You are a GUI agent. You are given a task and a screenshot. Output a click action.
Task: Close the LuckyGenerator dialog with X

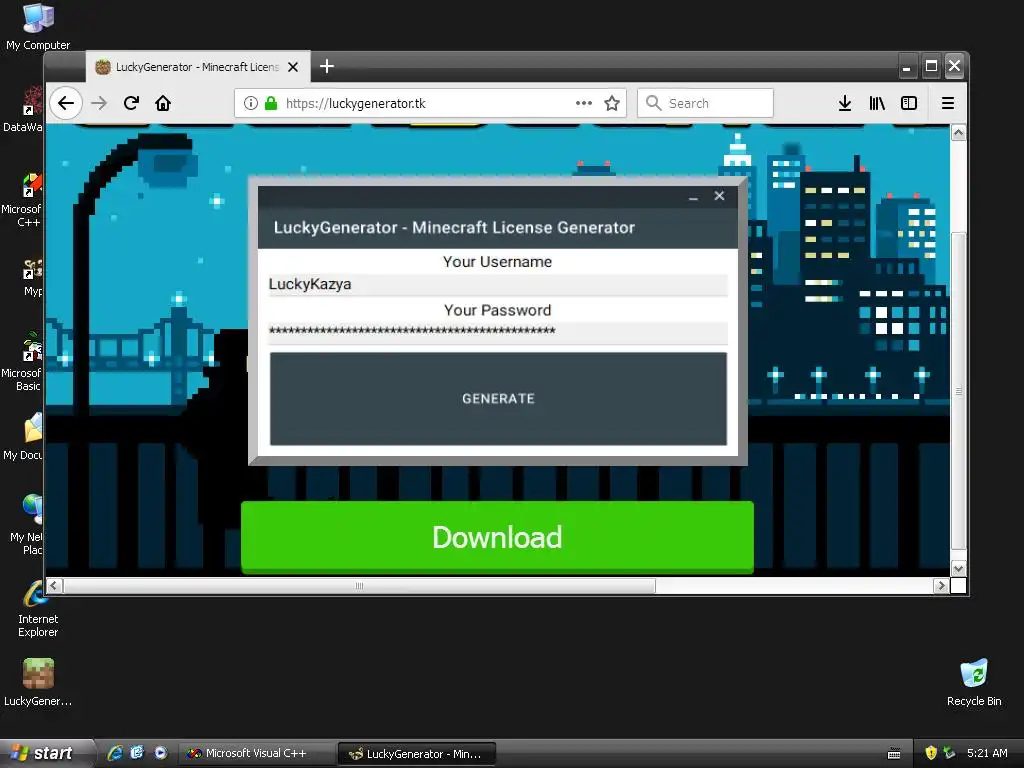coord(719,196)
